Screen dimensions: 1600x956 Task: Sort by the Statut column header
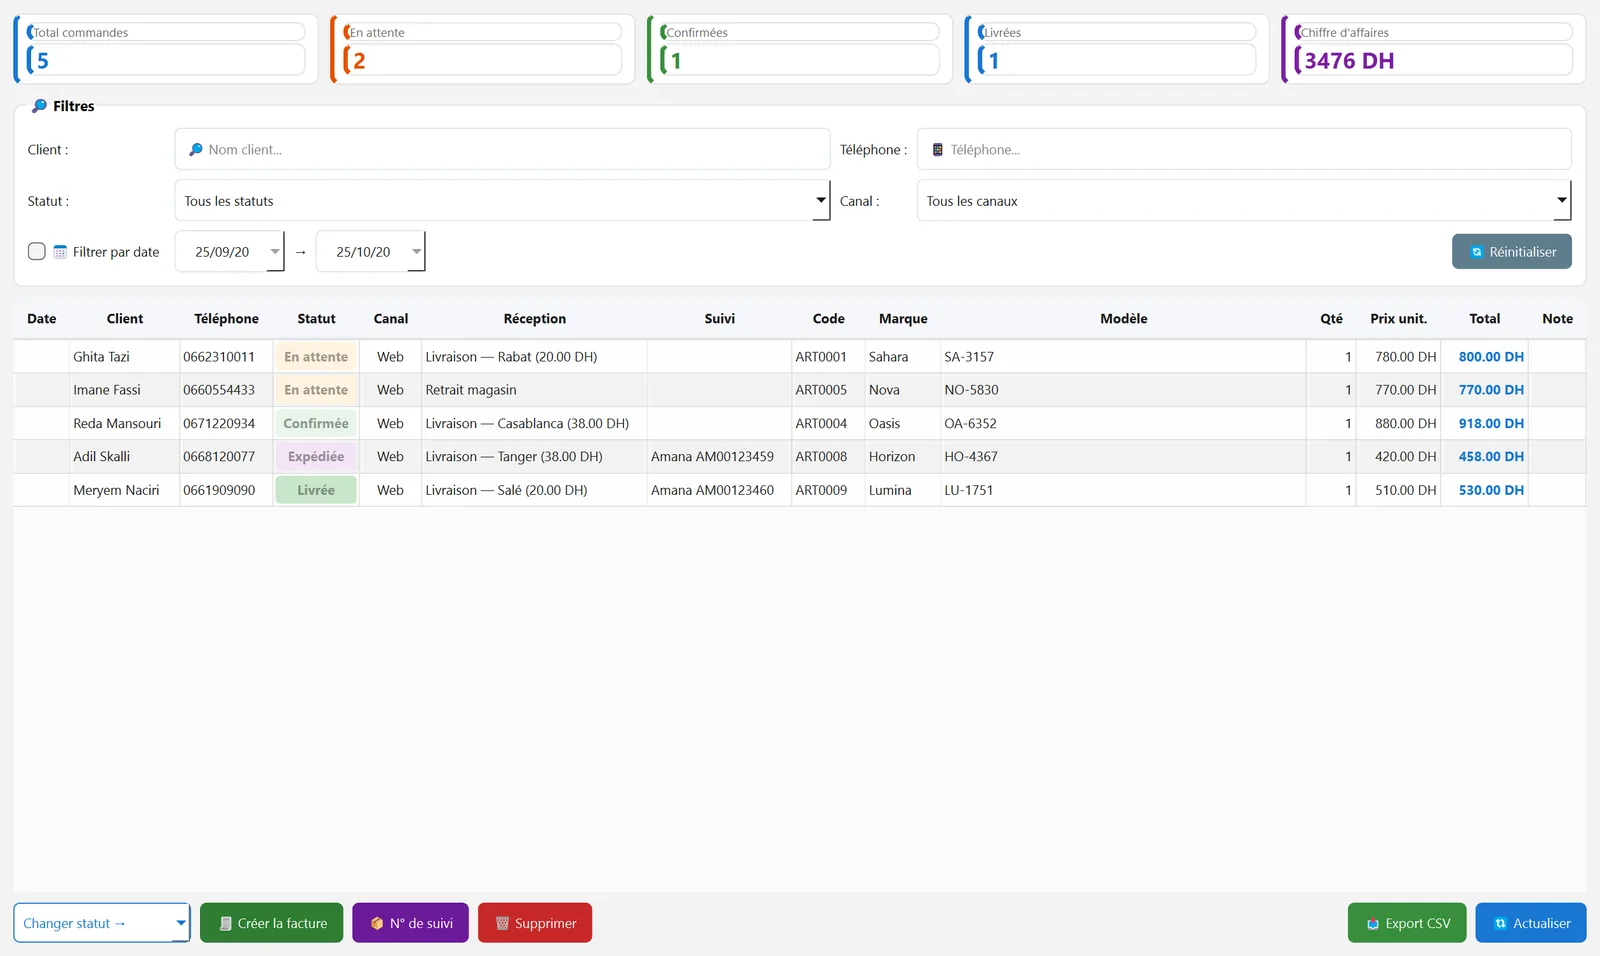coord(316,319)
